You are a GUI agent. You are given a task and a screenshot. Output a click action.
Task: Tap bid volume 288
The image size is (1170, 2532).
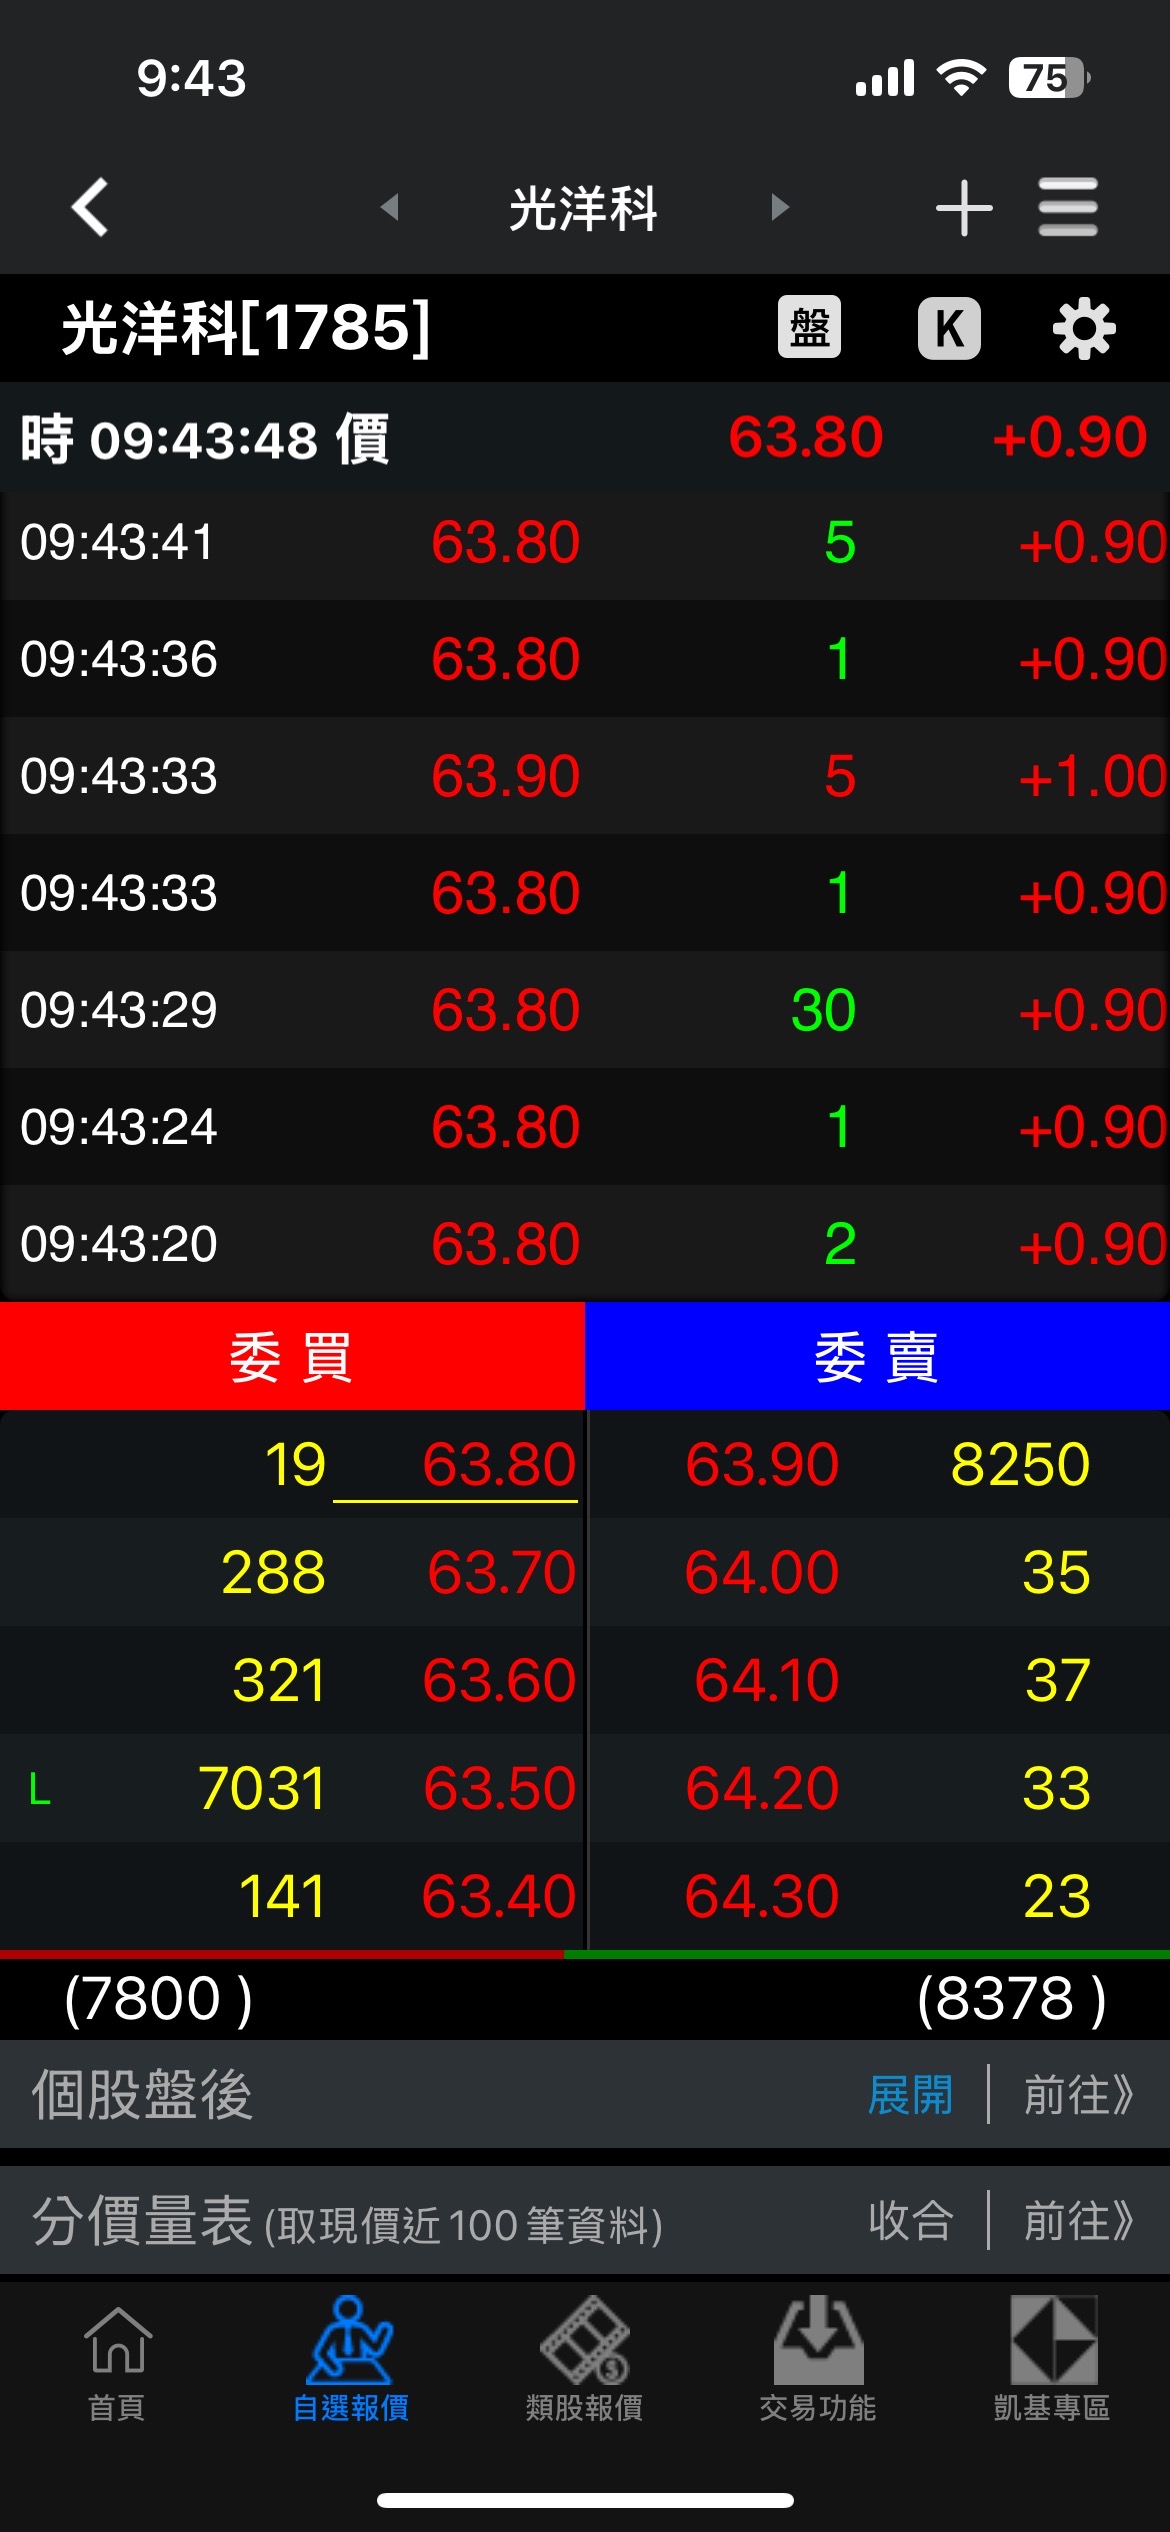pyautogui.click(x=273, y=1573)
